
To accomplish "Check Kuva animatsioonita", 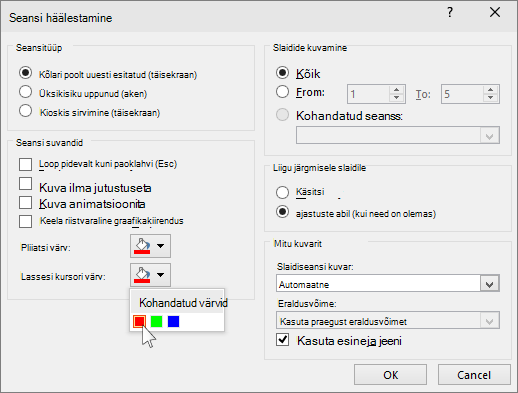I will click(x=26, y=203).
